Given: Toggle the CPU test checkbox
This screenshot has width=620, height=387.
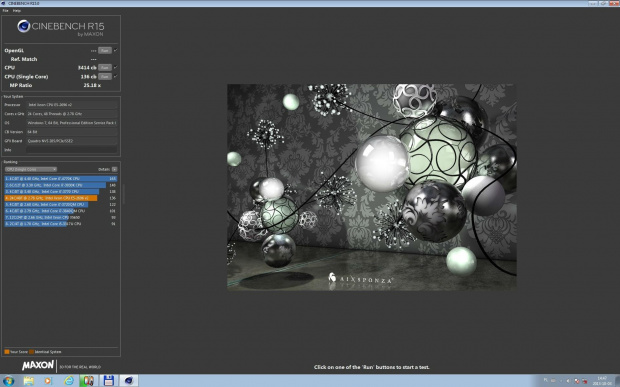Looking at the screenshot, I should pos(115,67).
